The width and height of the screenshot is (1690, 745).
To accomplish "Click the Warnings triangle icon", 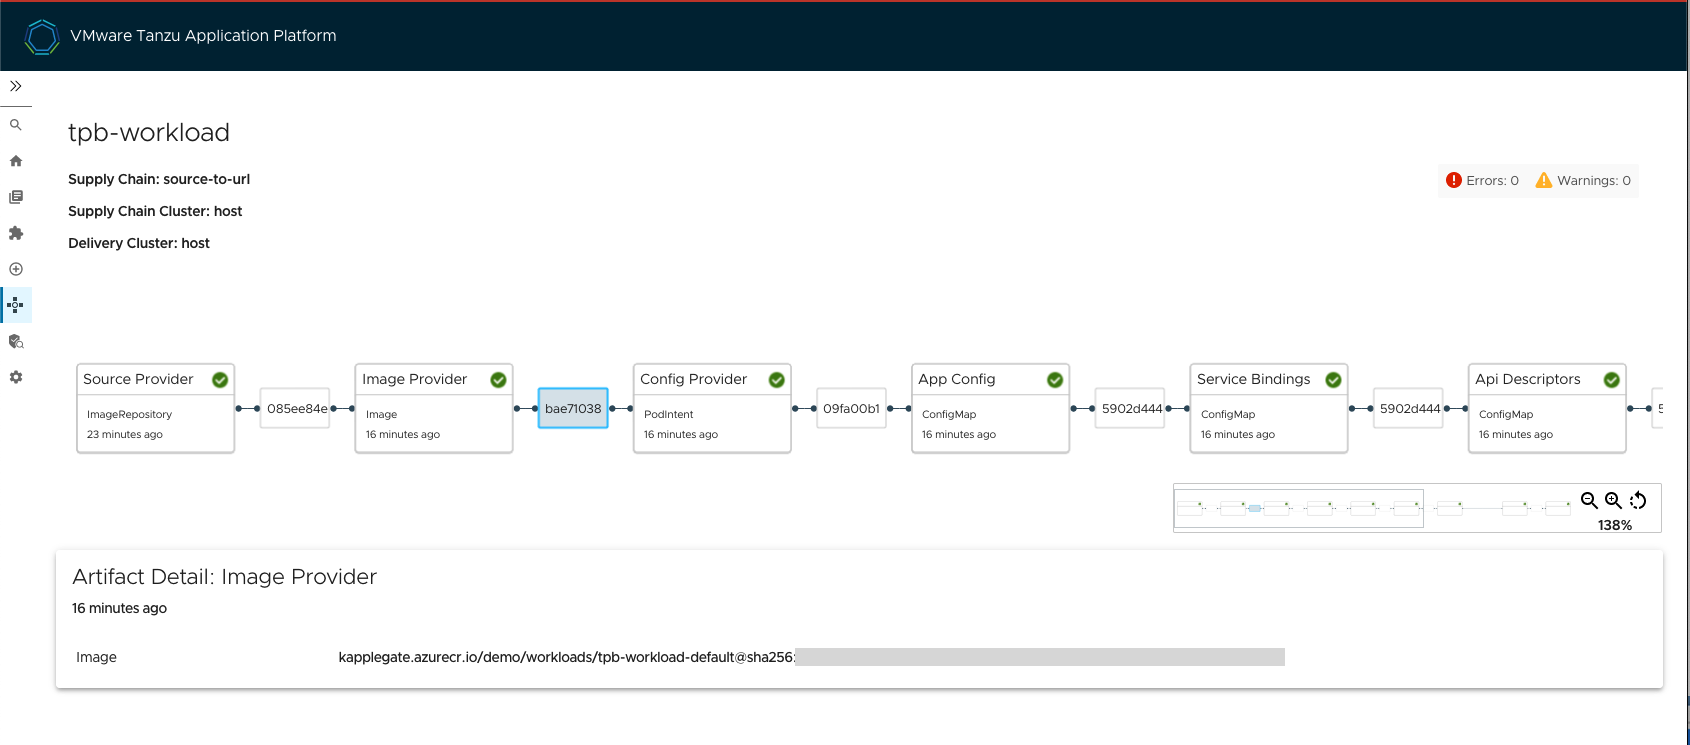I will 1544,180.
